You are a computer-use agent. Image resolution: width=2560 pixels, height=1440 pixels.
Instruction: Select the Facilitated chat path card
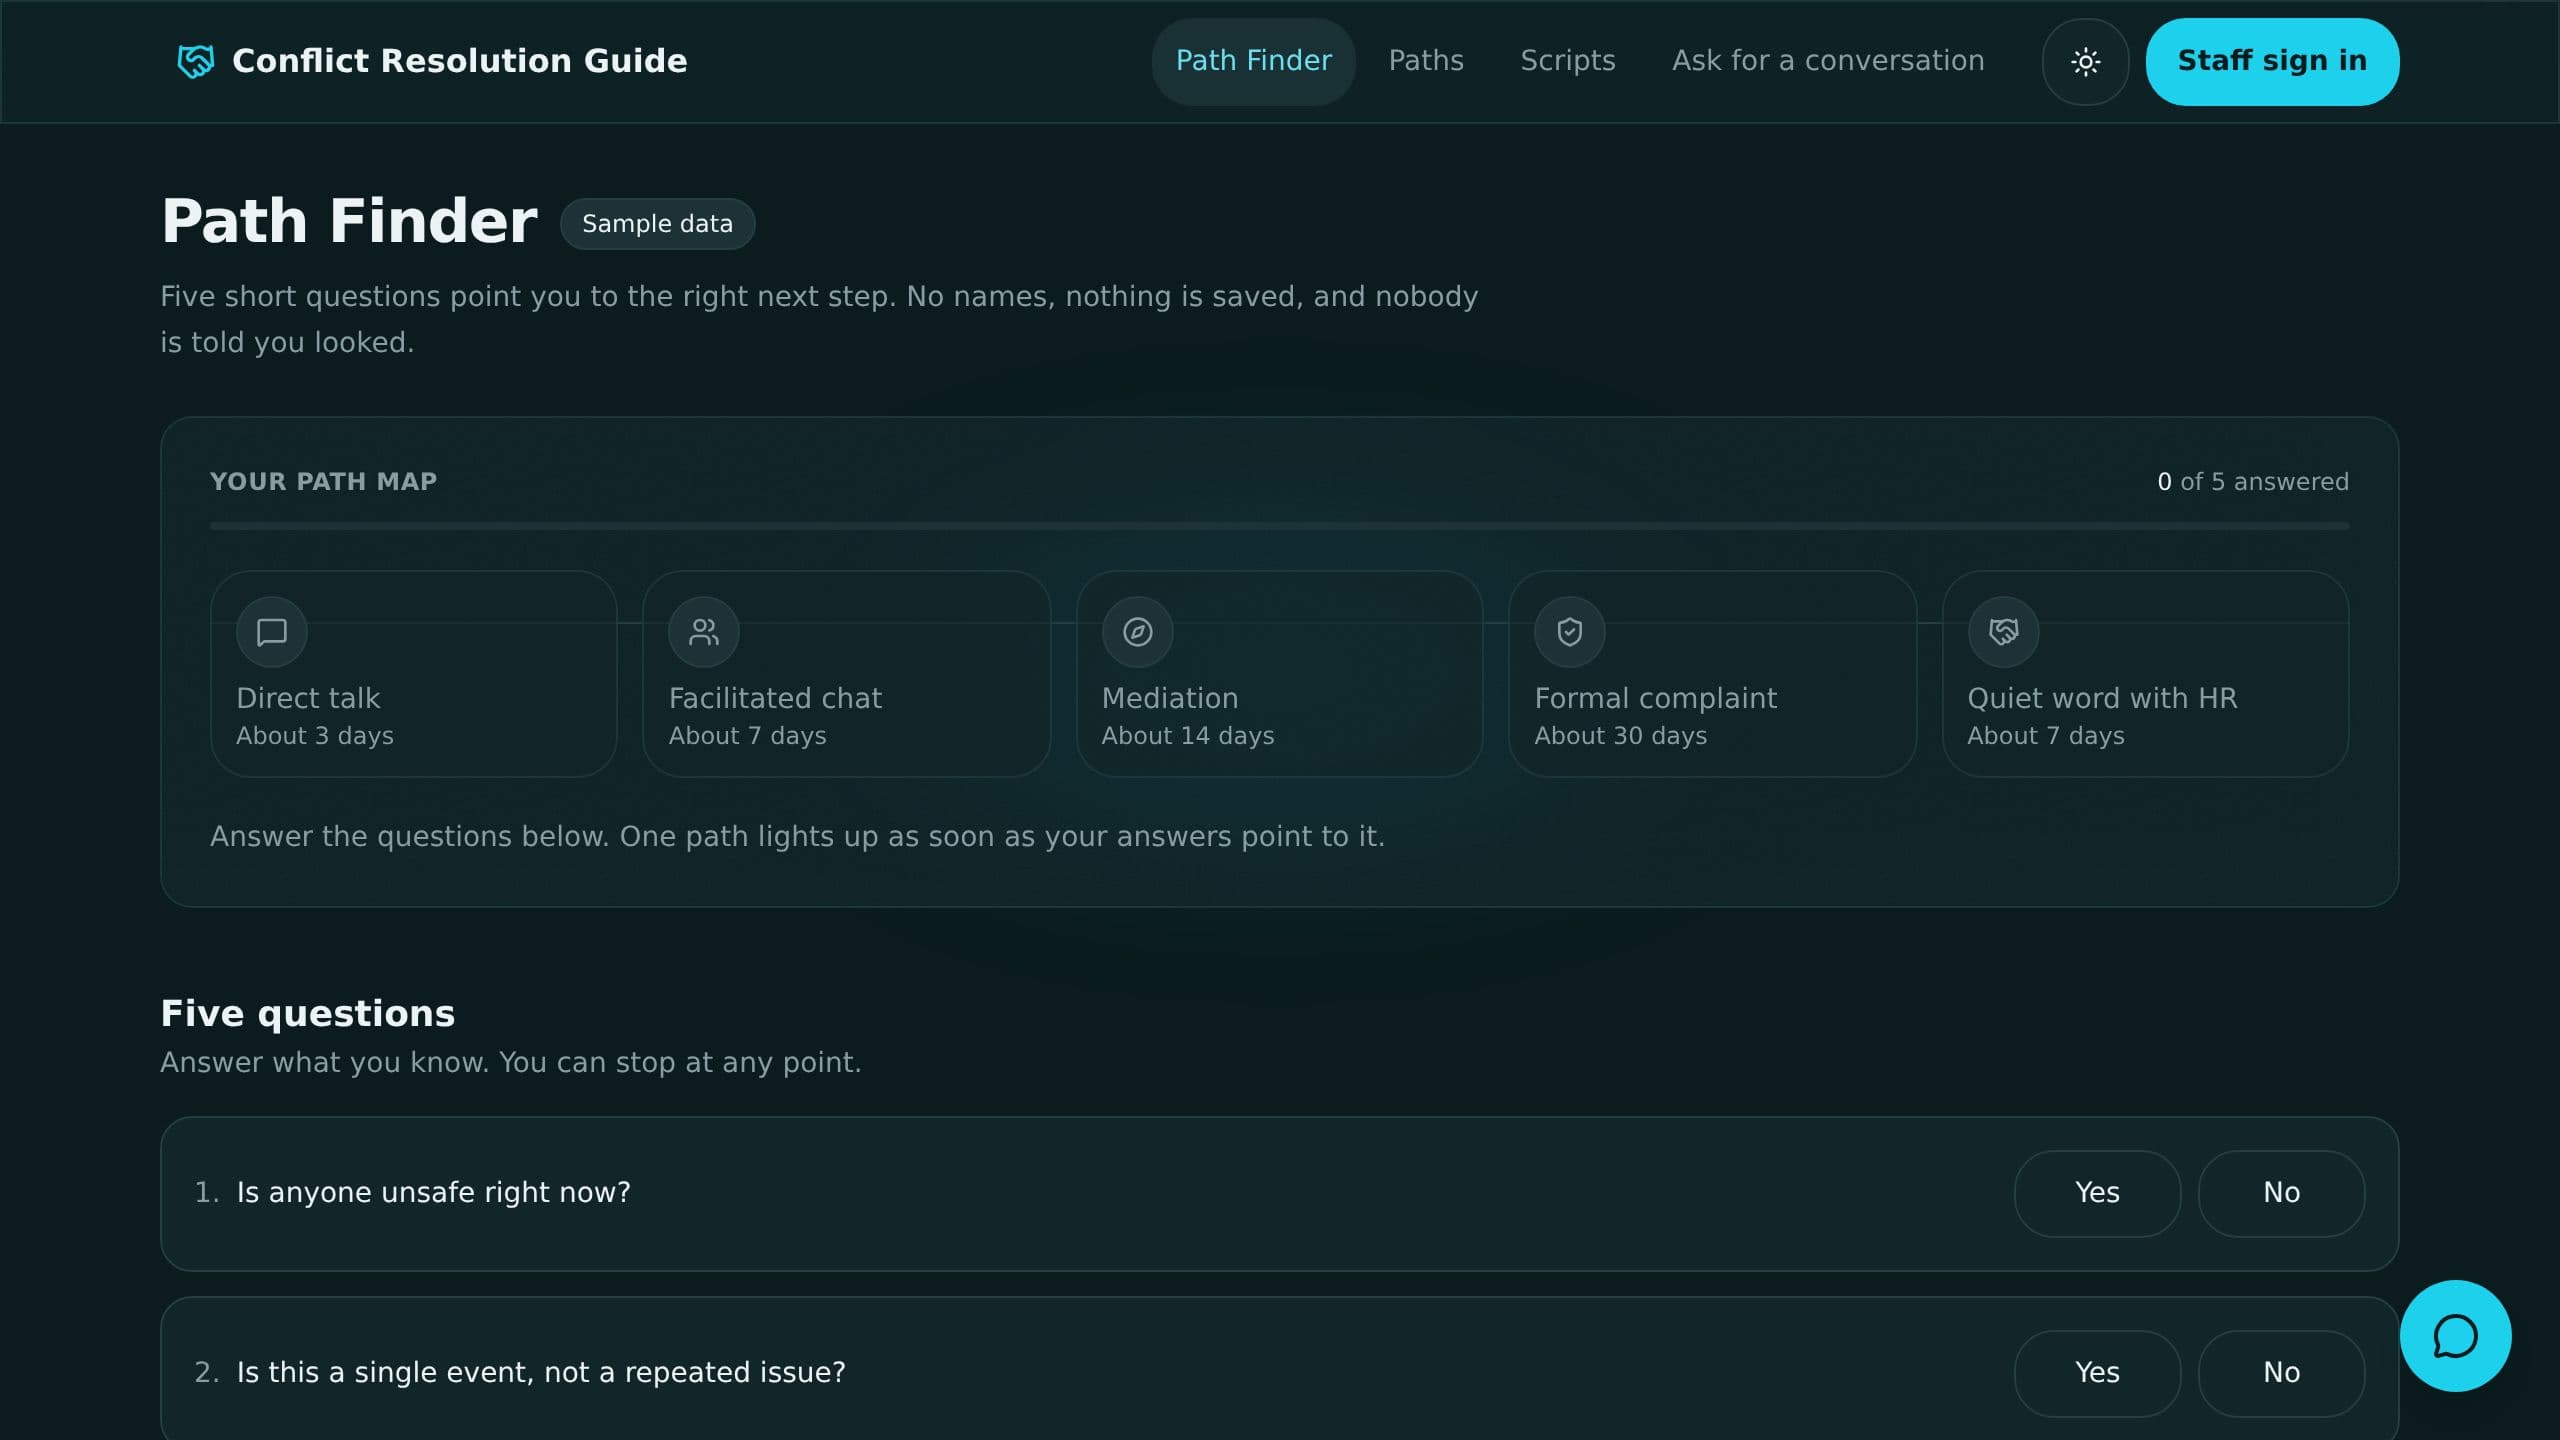(846, 673)
